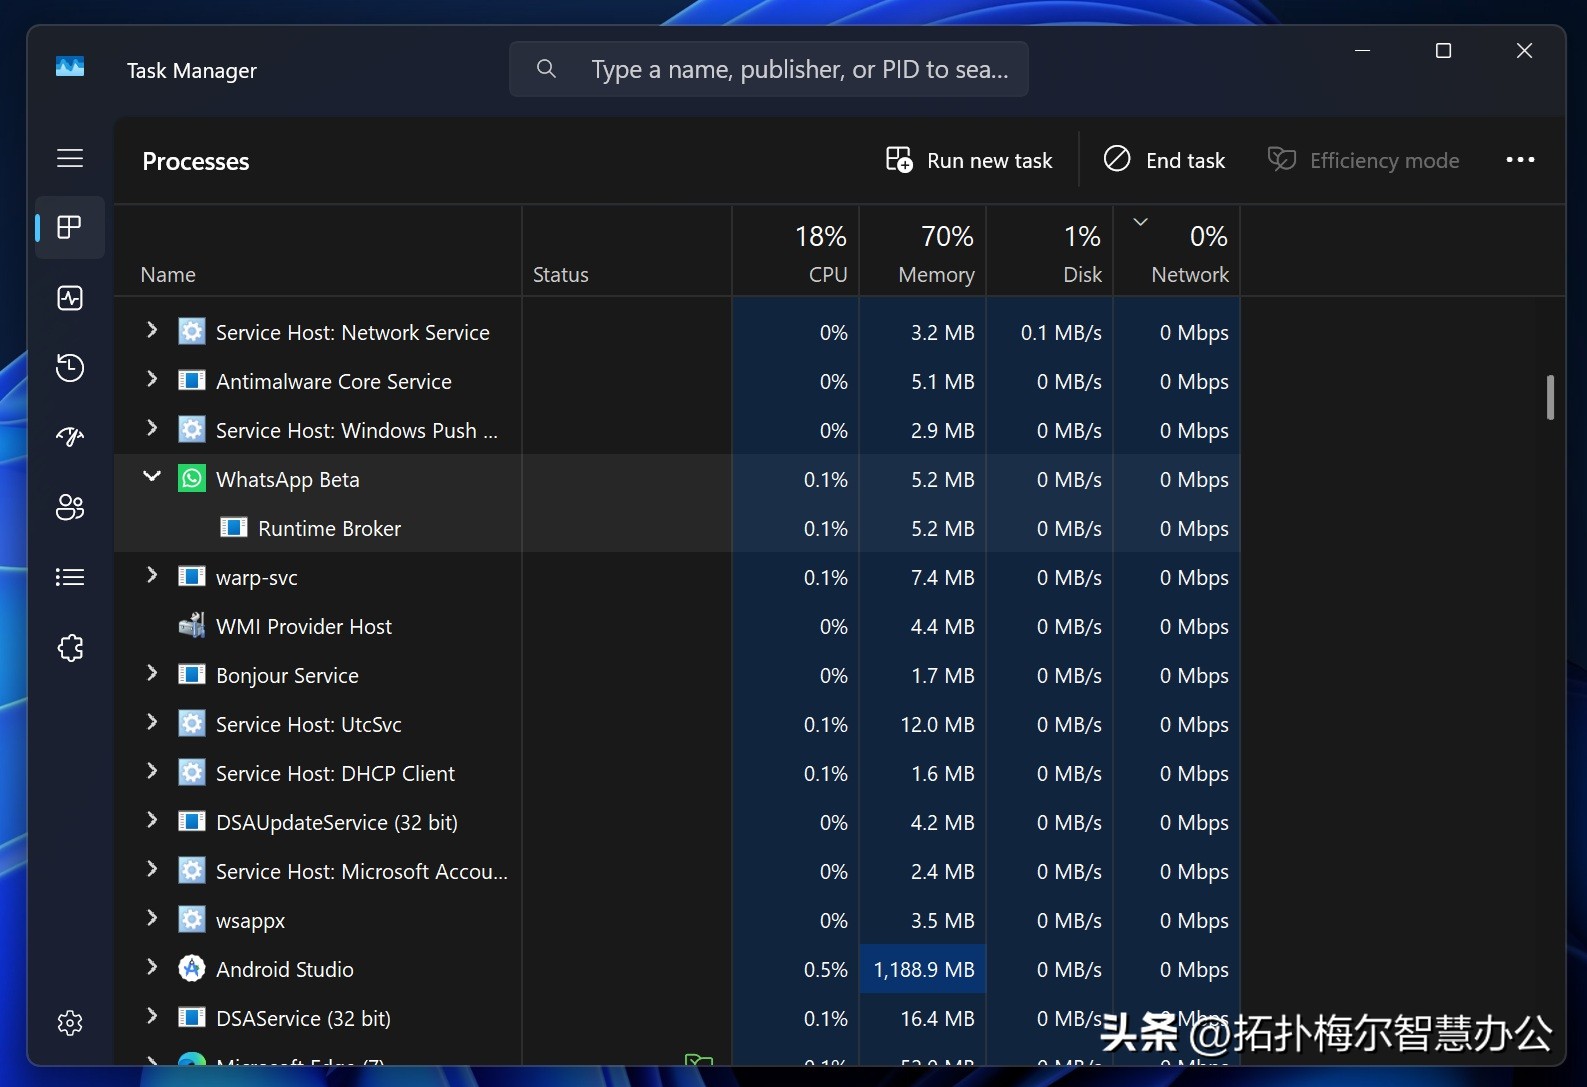Image resolution: width=1587 pixels, height=1087 pixels.
Task: Expand the warp-svc group
Action: [x=152, y=575]
